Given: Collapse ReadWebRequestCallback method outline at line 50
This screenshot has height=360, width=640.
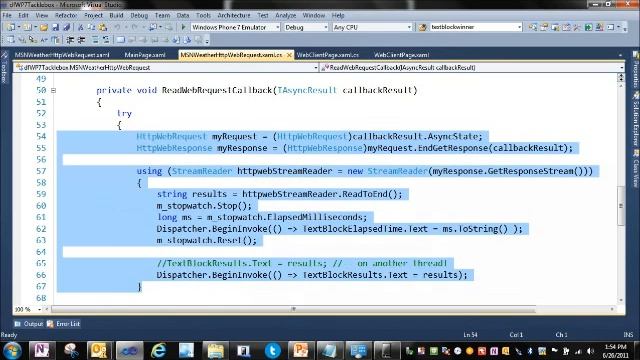Looking at the screenshot, I should point(53,91).
